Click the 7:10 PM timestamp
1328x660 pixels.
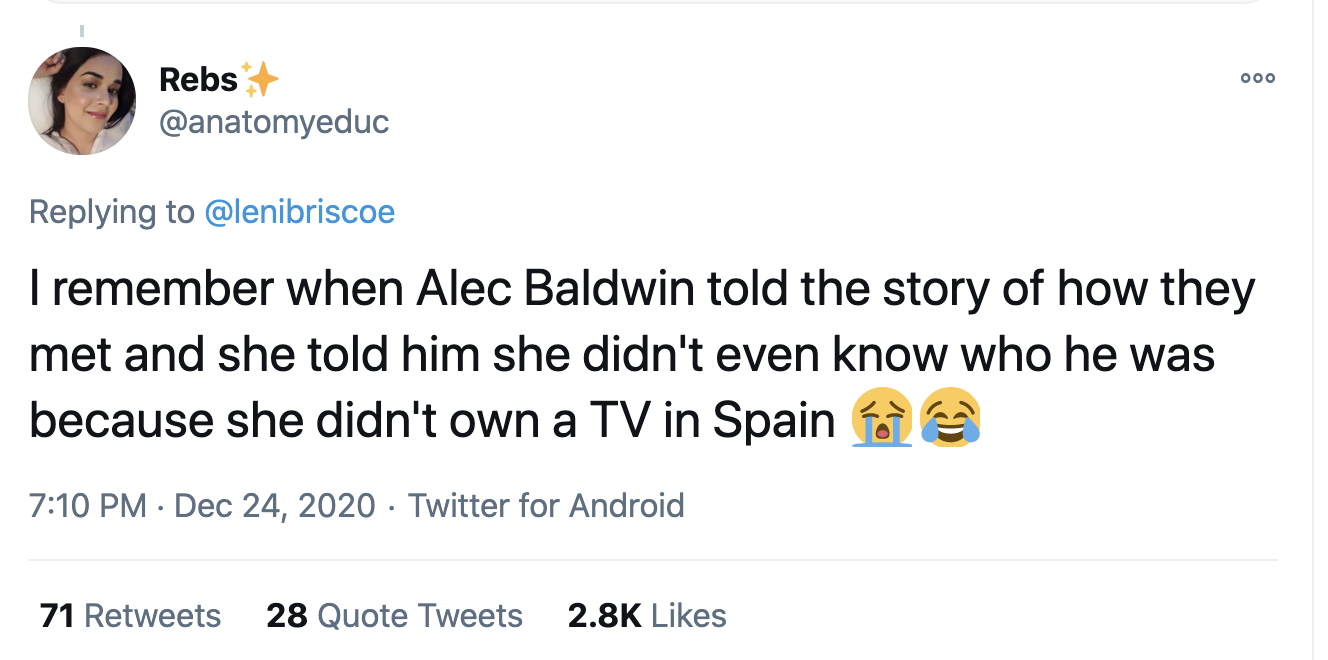(x=89, y=505)
